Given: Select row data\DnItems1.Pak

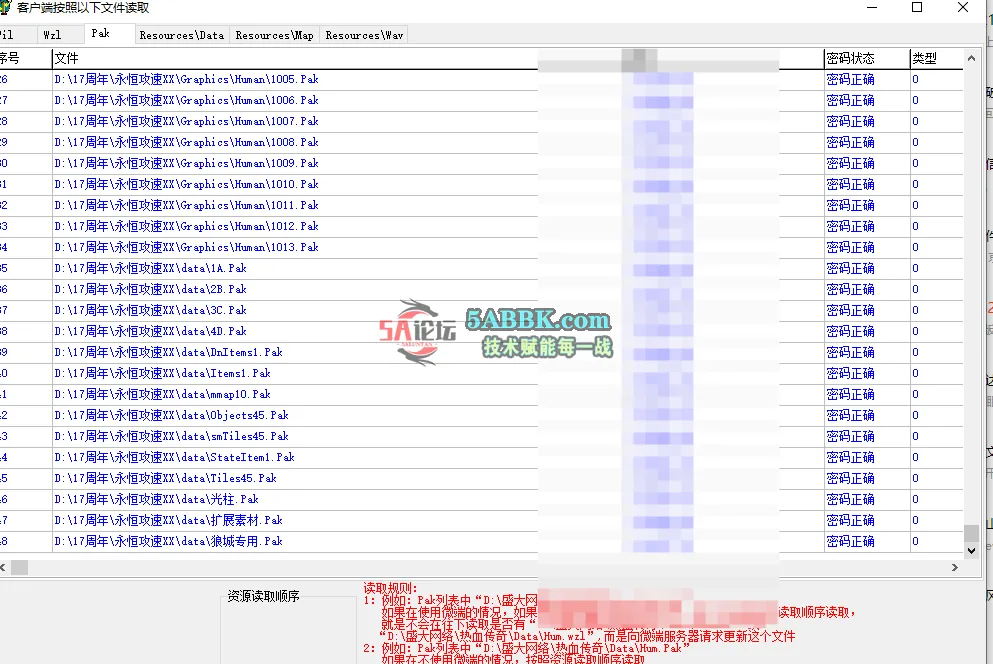Looking at the screenshot, I should pyautogui.click(x=481, y=352).
